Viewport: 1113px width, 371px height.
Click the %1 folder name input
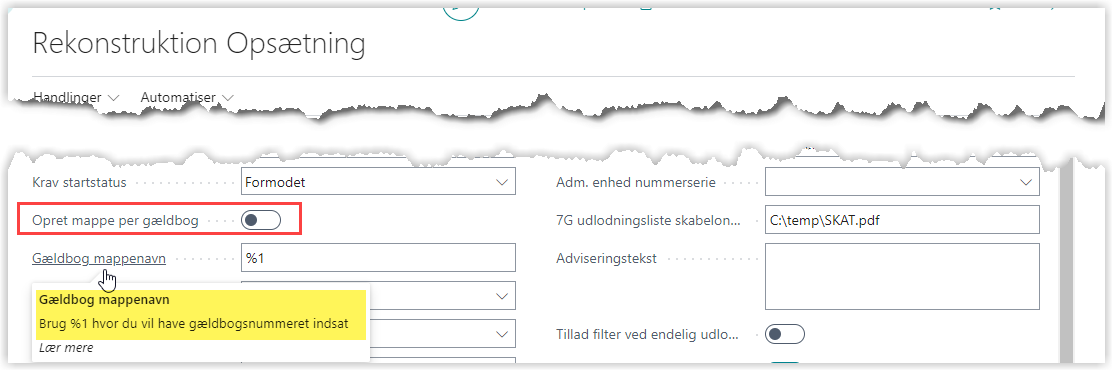click(x=378, y=258)
